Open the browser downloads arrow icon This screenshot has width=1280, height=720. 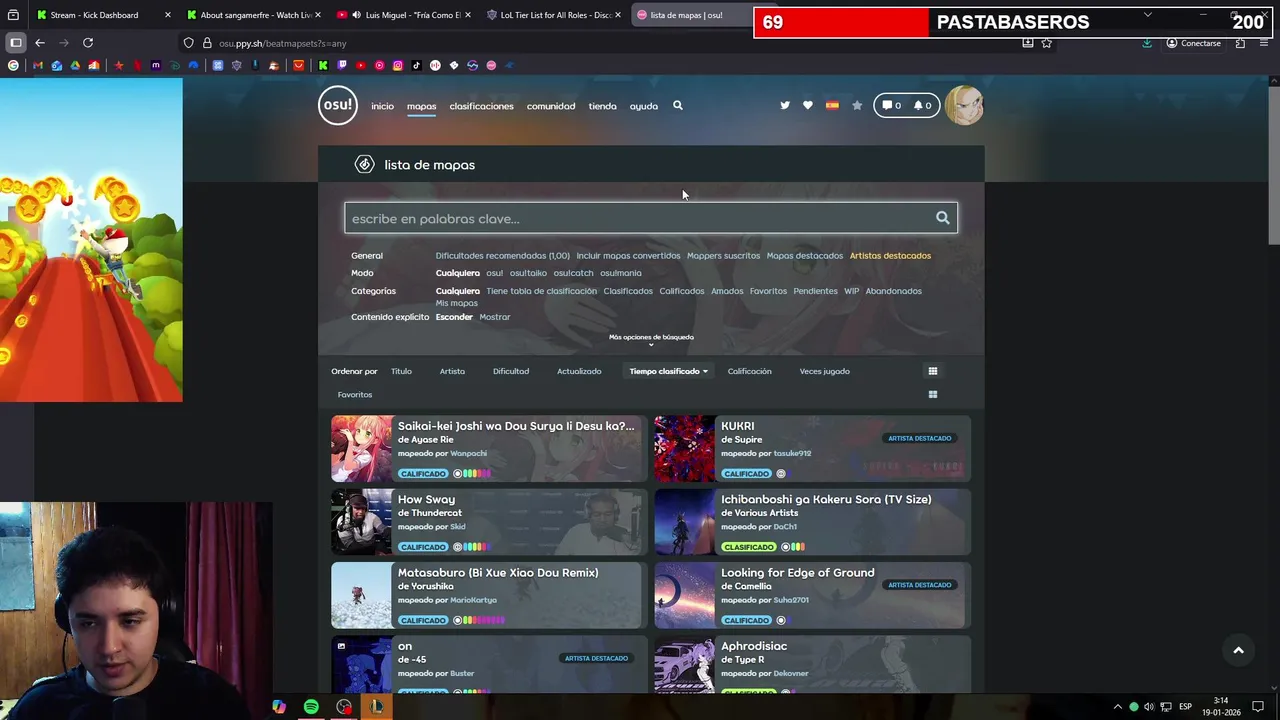tap(1147, 43)
